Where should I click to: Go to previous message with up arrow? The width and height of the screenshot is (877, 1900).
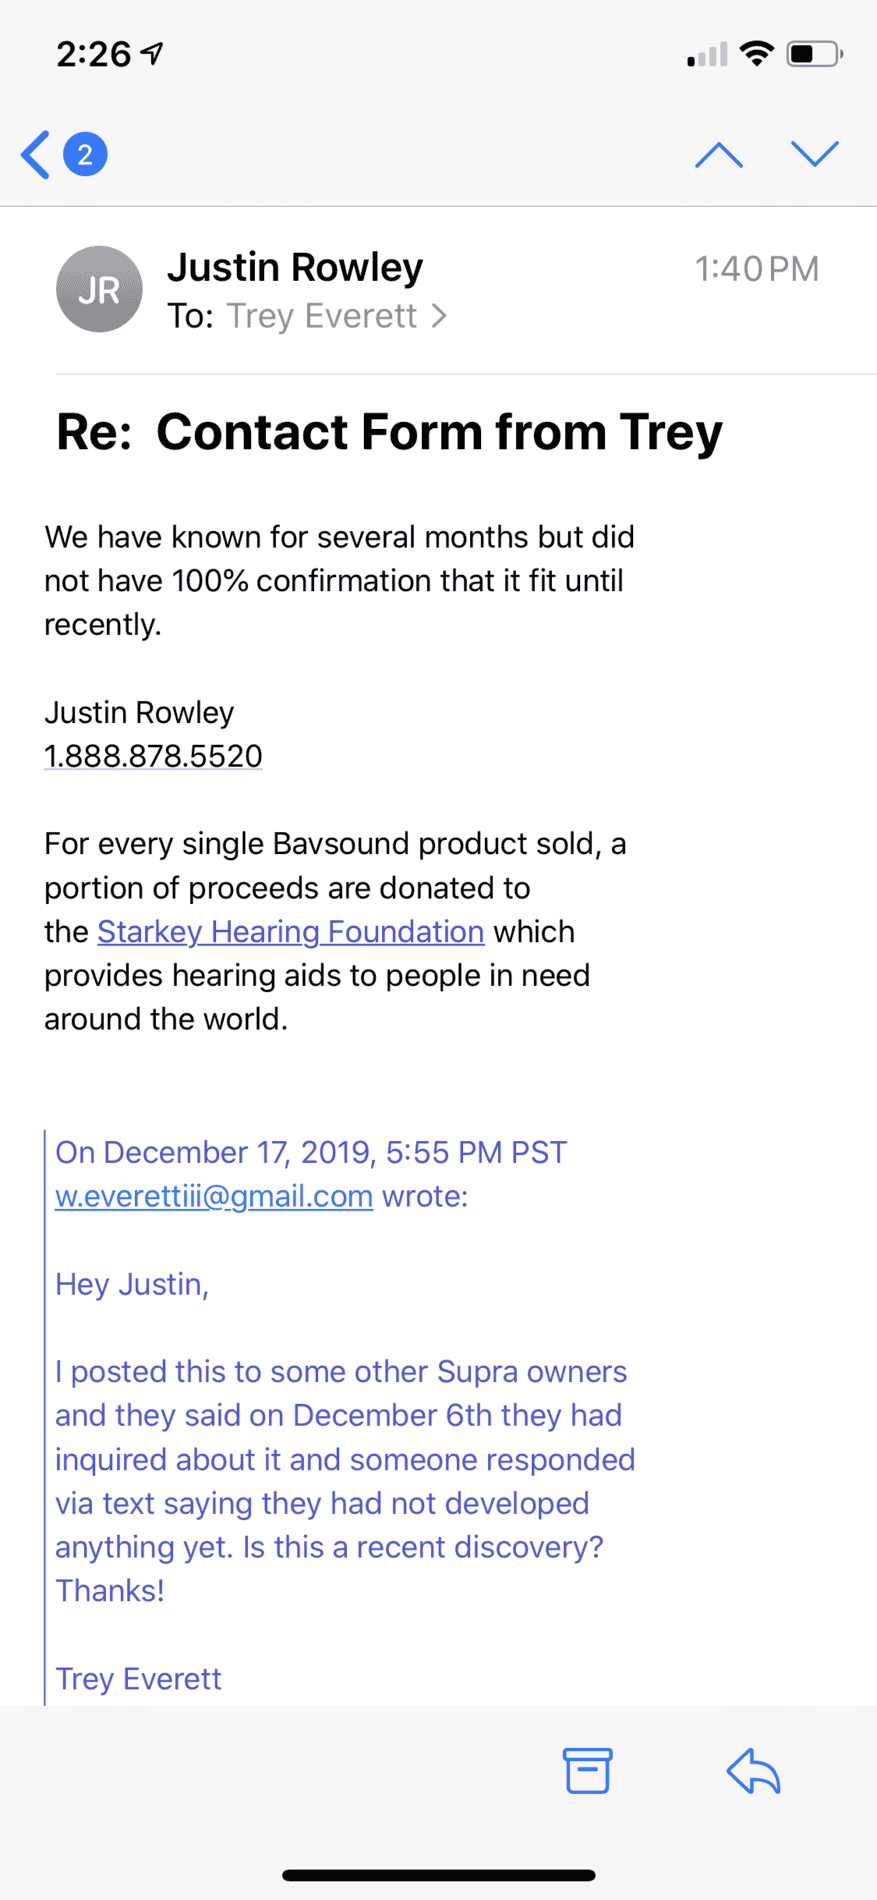[x=719, y=155]
